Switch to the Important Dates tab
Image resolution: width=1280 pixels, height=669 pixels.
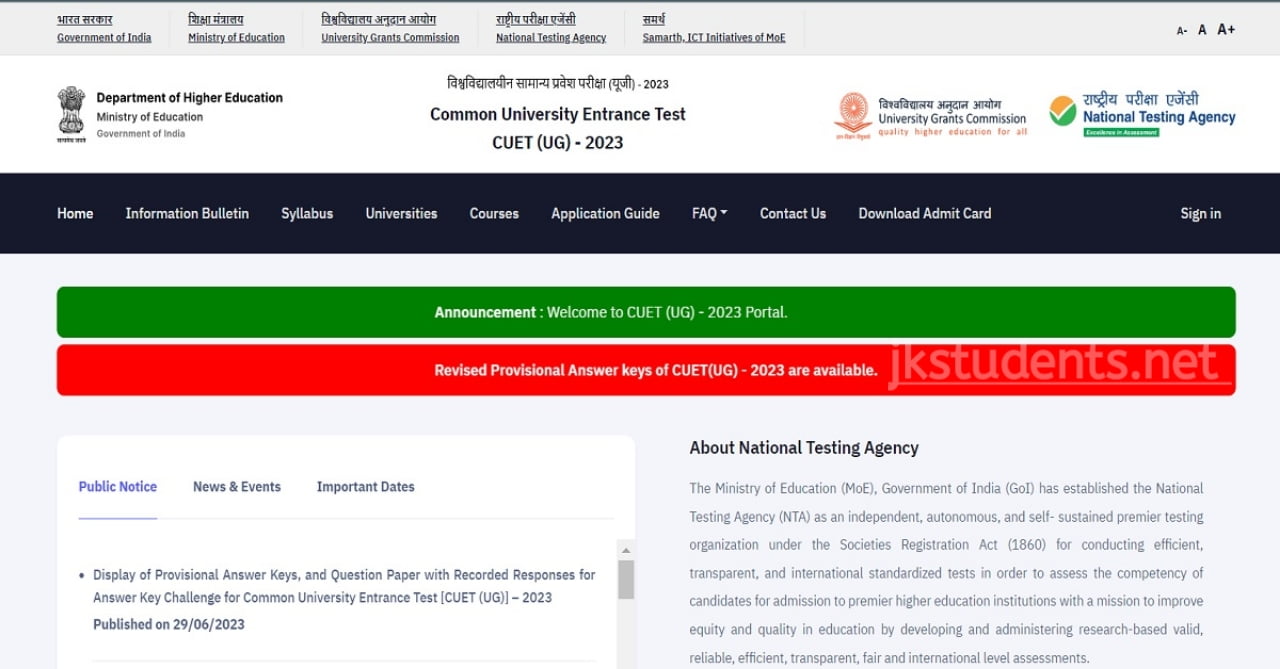pyautogui.click(x=365, y=487)
